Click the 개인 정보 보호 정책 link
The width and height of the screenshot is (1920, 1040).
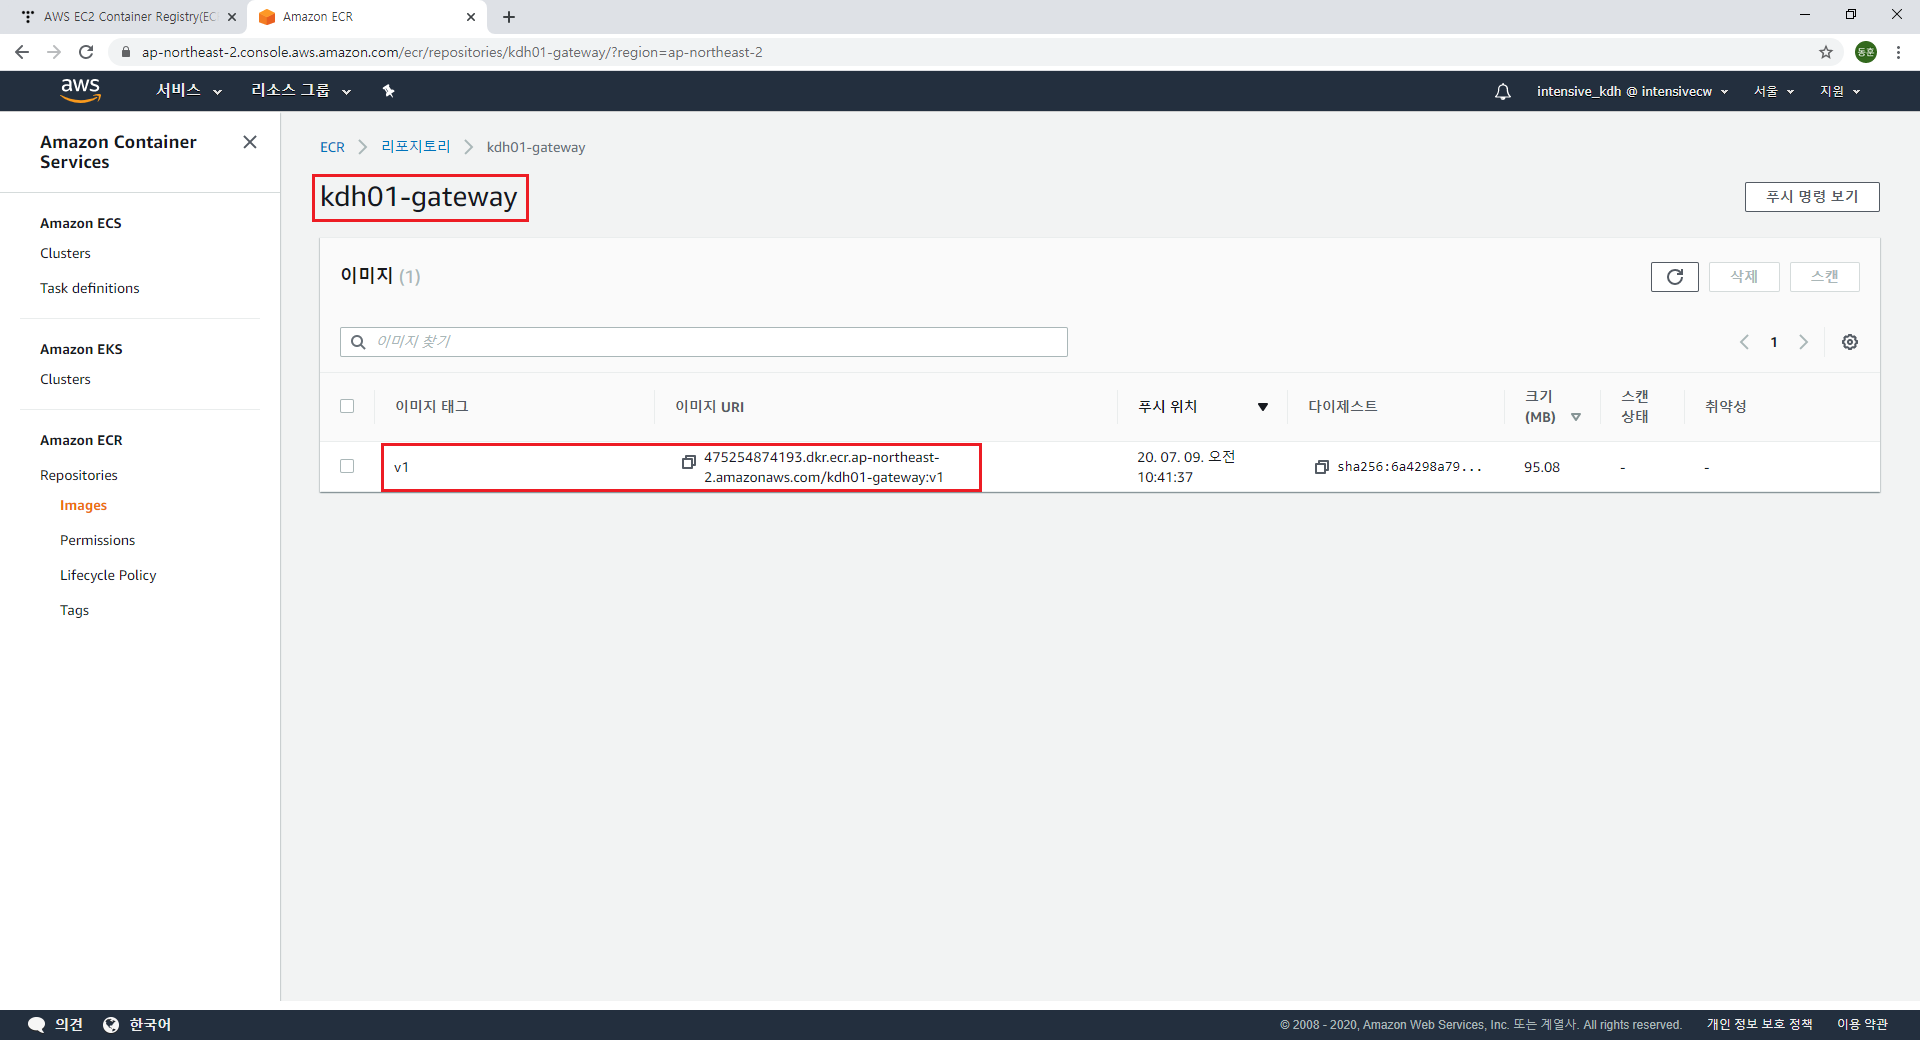[x=1759, y=1025]
